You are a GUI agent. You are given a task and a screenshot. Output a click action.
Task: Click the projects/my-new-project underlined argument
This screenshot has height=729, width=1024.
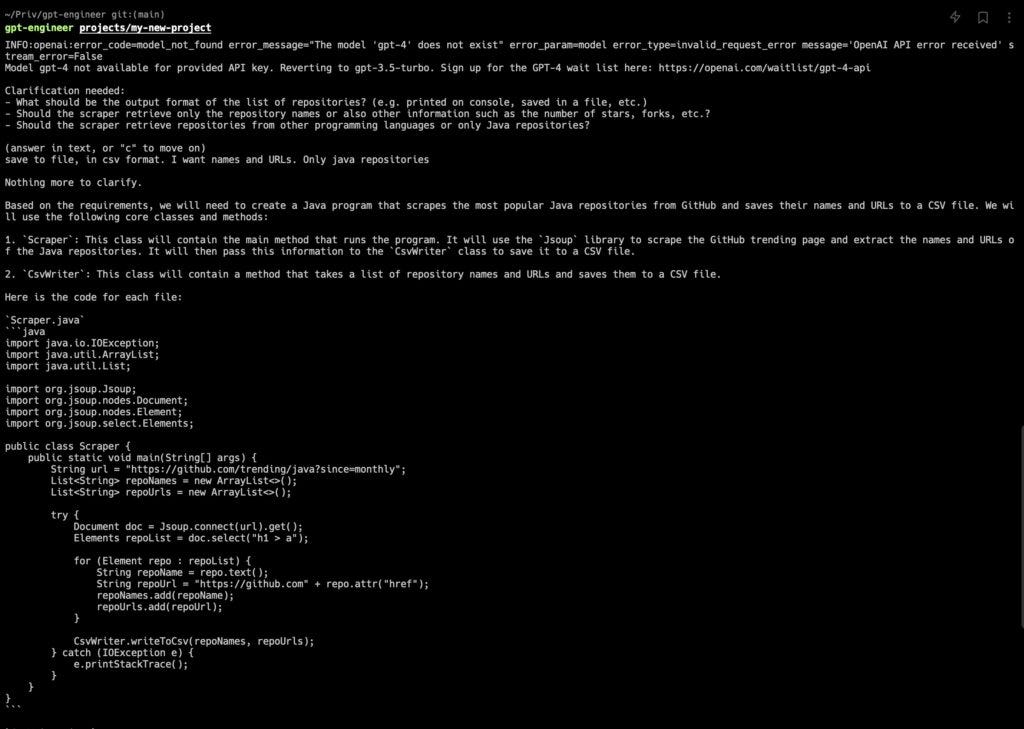pyautogui.click(x=145, y=28)
